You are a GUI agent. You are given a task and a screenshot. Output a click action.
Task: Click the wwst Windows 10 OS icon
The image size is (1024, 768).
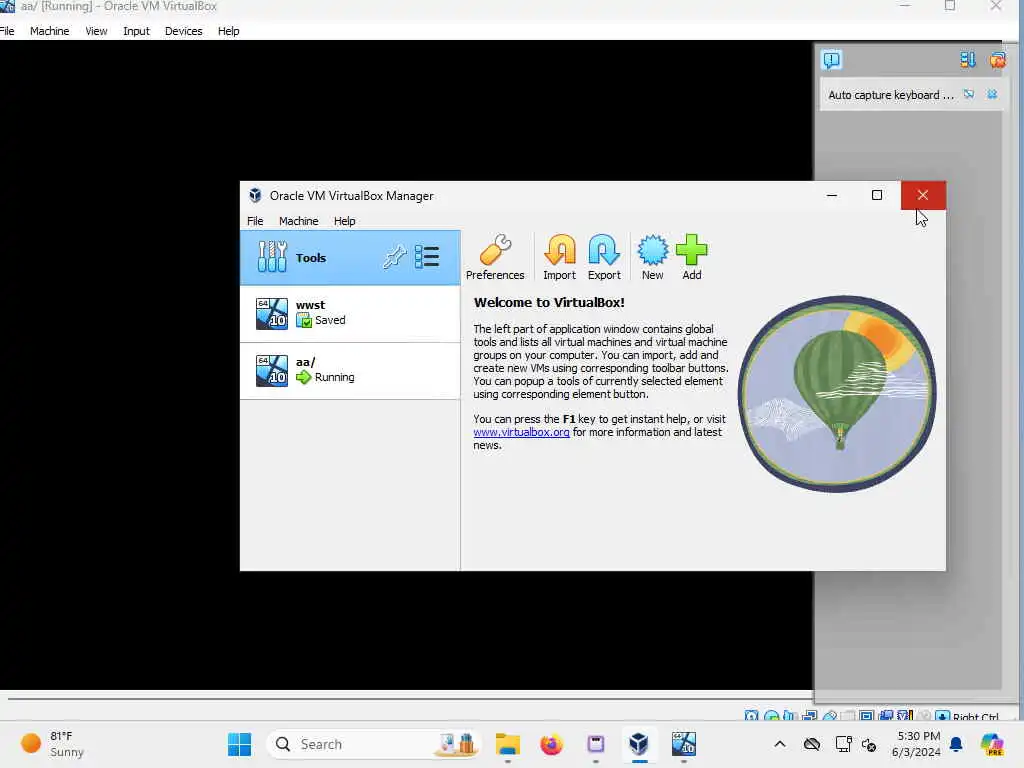click(x=272, y=313)
